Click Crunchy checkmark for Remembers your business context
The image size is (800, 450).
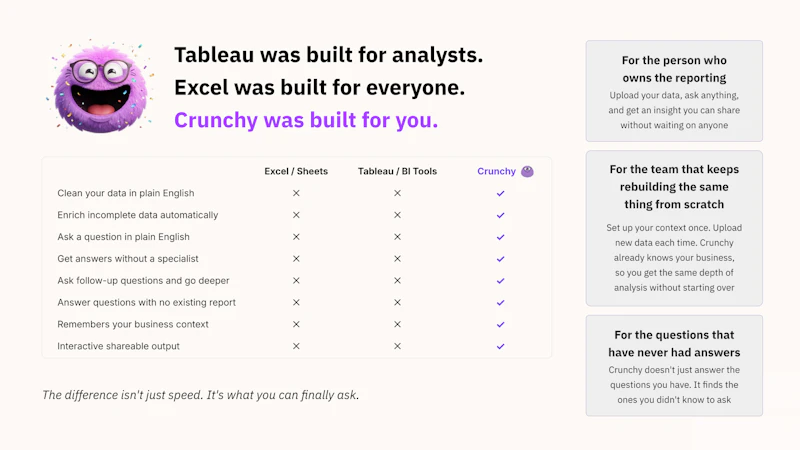(x=501, y=324)
